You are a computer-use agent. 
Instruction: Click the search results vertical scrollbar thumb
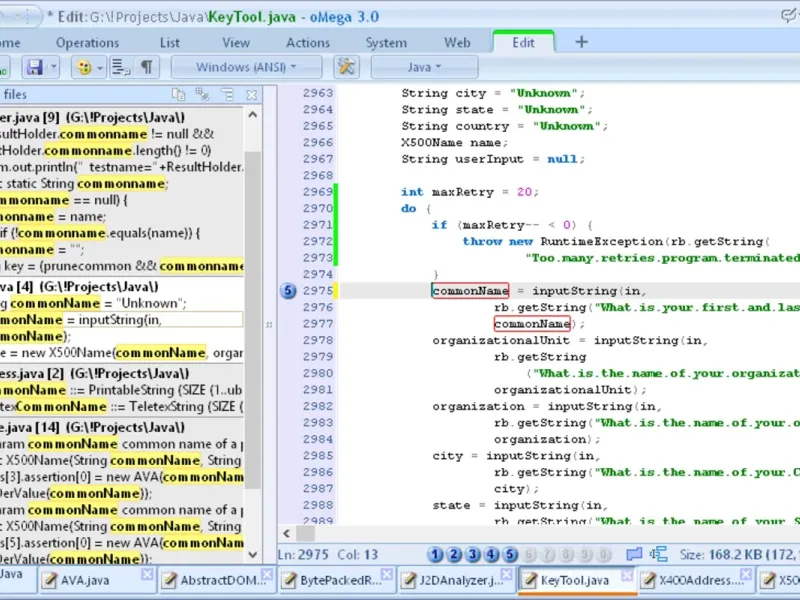coord(253,320)
